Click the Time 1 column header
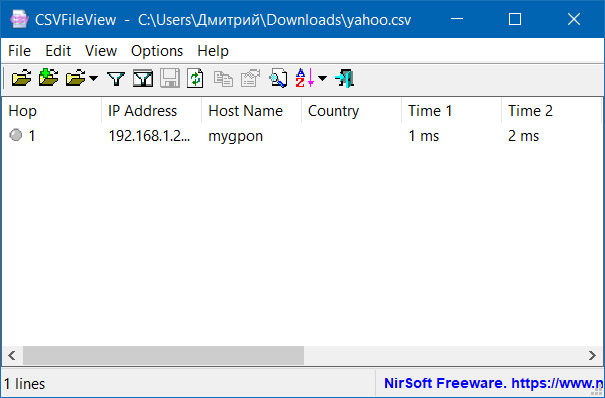This screenshot has height=398, width=605. click(451, 111)
